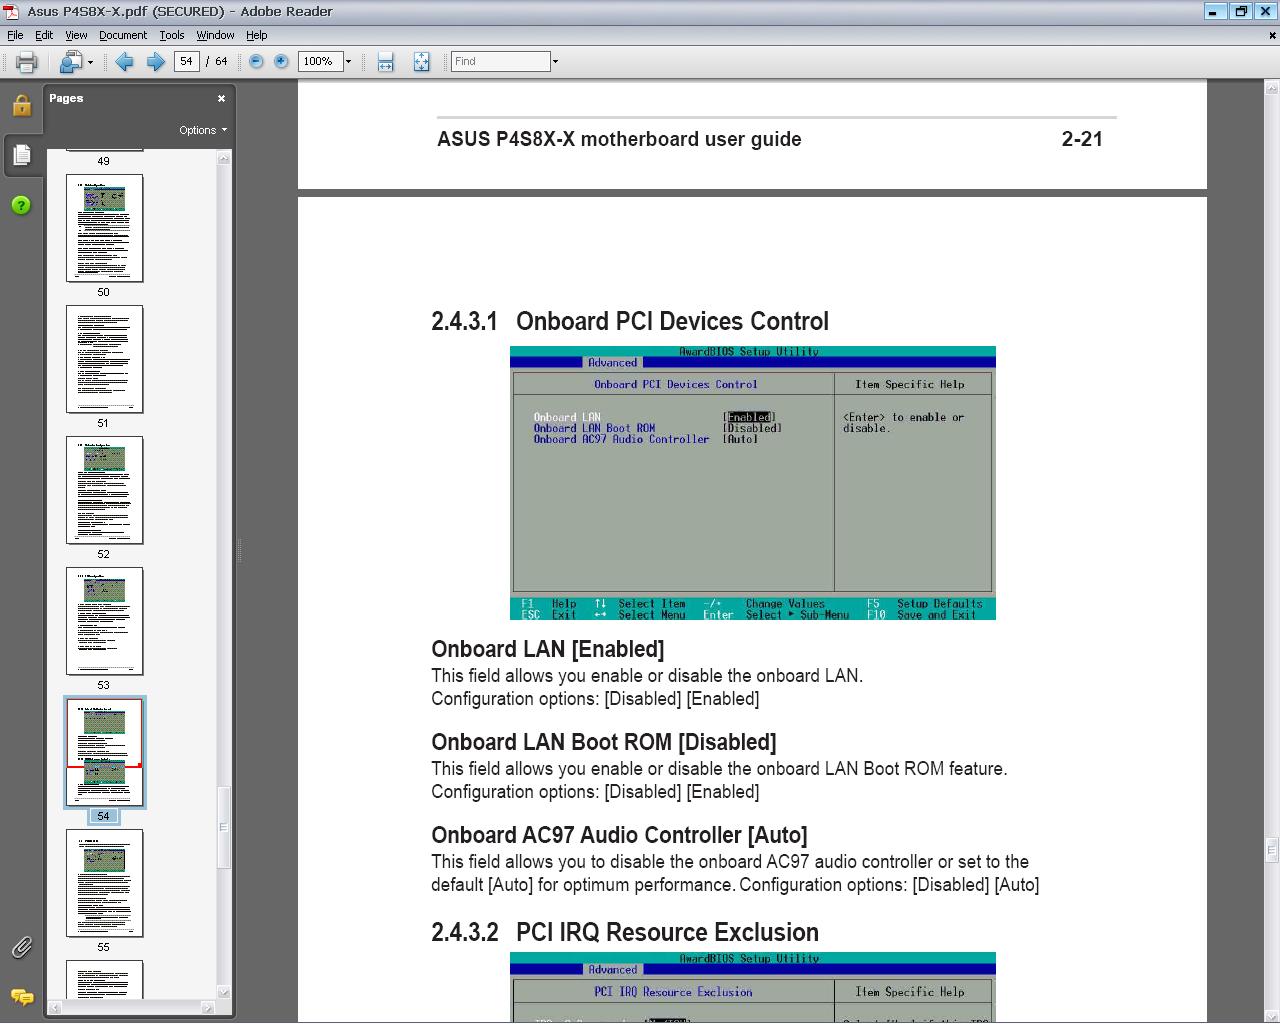
Task: Click the Pages panel scroll right arrow
Action: pos(208,1008)
